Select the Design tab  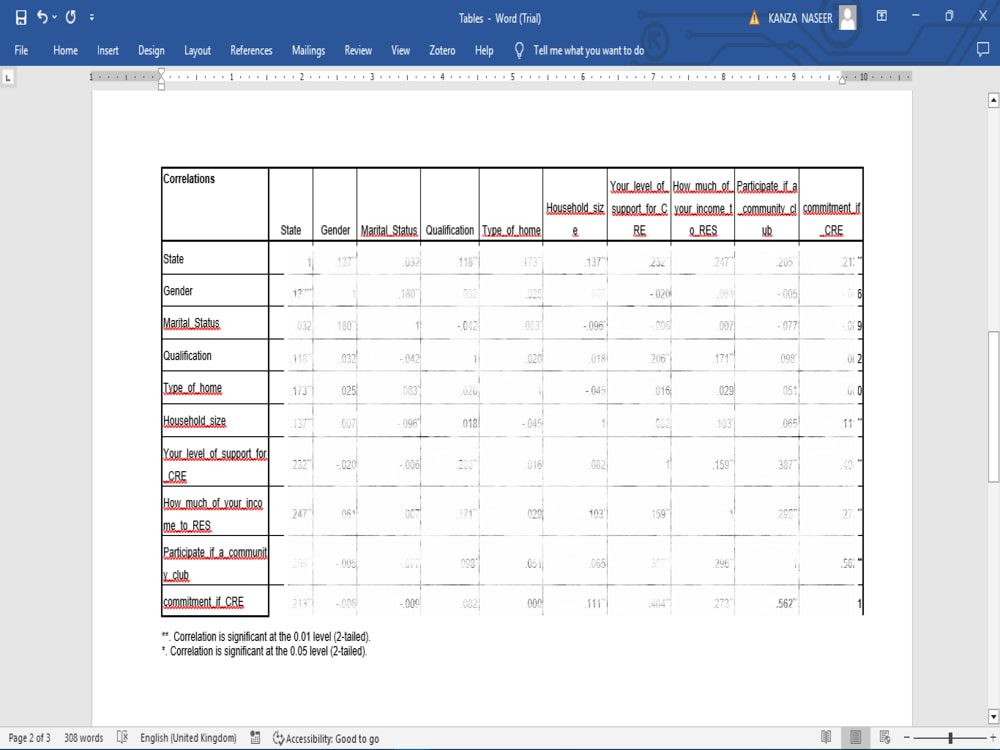151,50
